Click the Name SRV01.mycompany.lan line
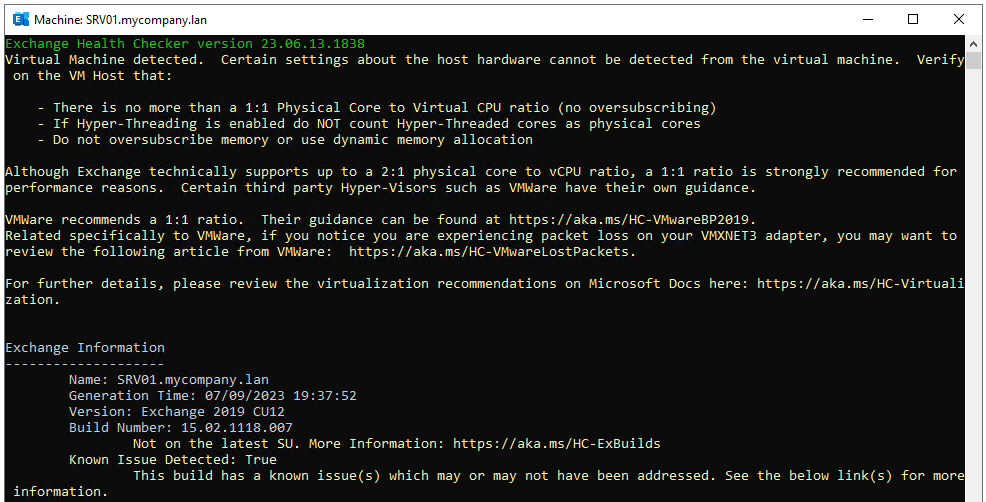Image resolution: width=986 pixels, height=502 pixels. point(169,380)
